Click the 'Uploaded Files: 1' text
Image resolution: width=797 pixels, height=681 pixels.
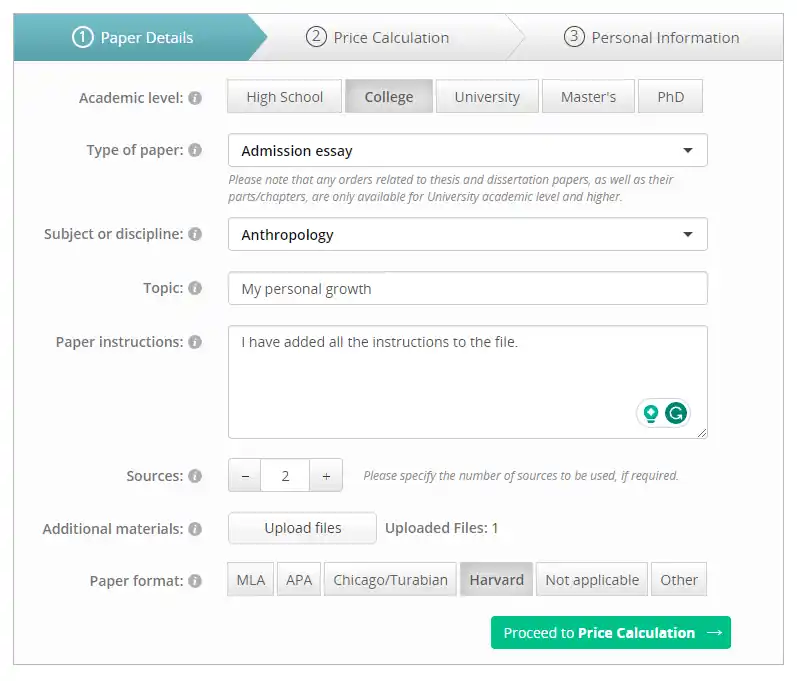point(441,528)
